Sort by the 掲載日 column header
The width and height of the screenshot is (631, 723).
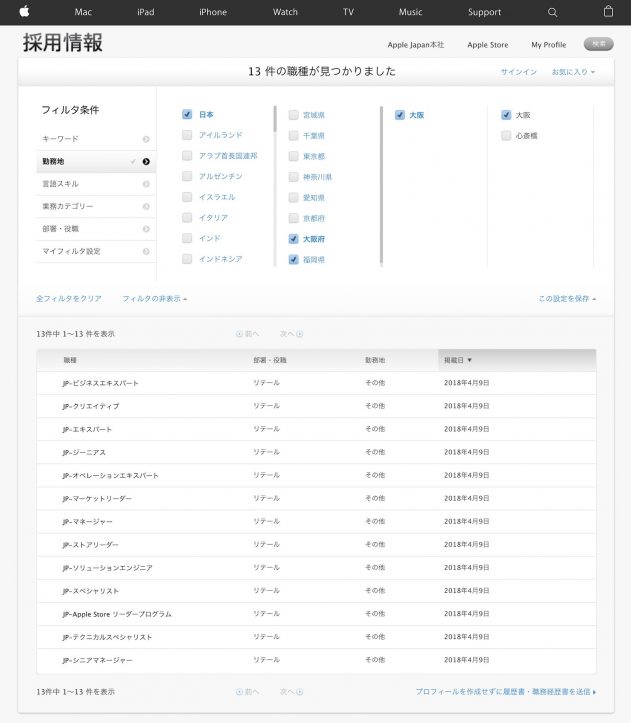458,360
